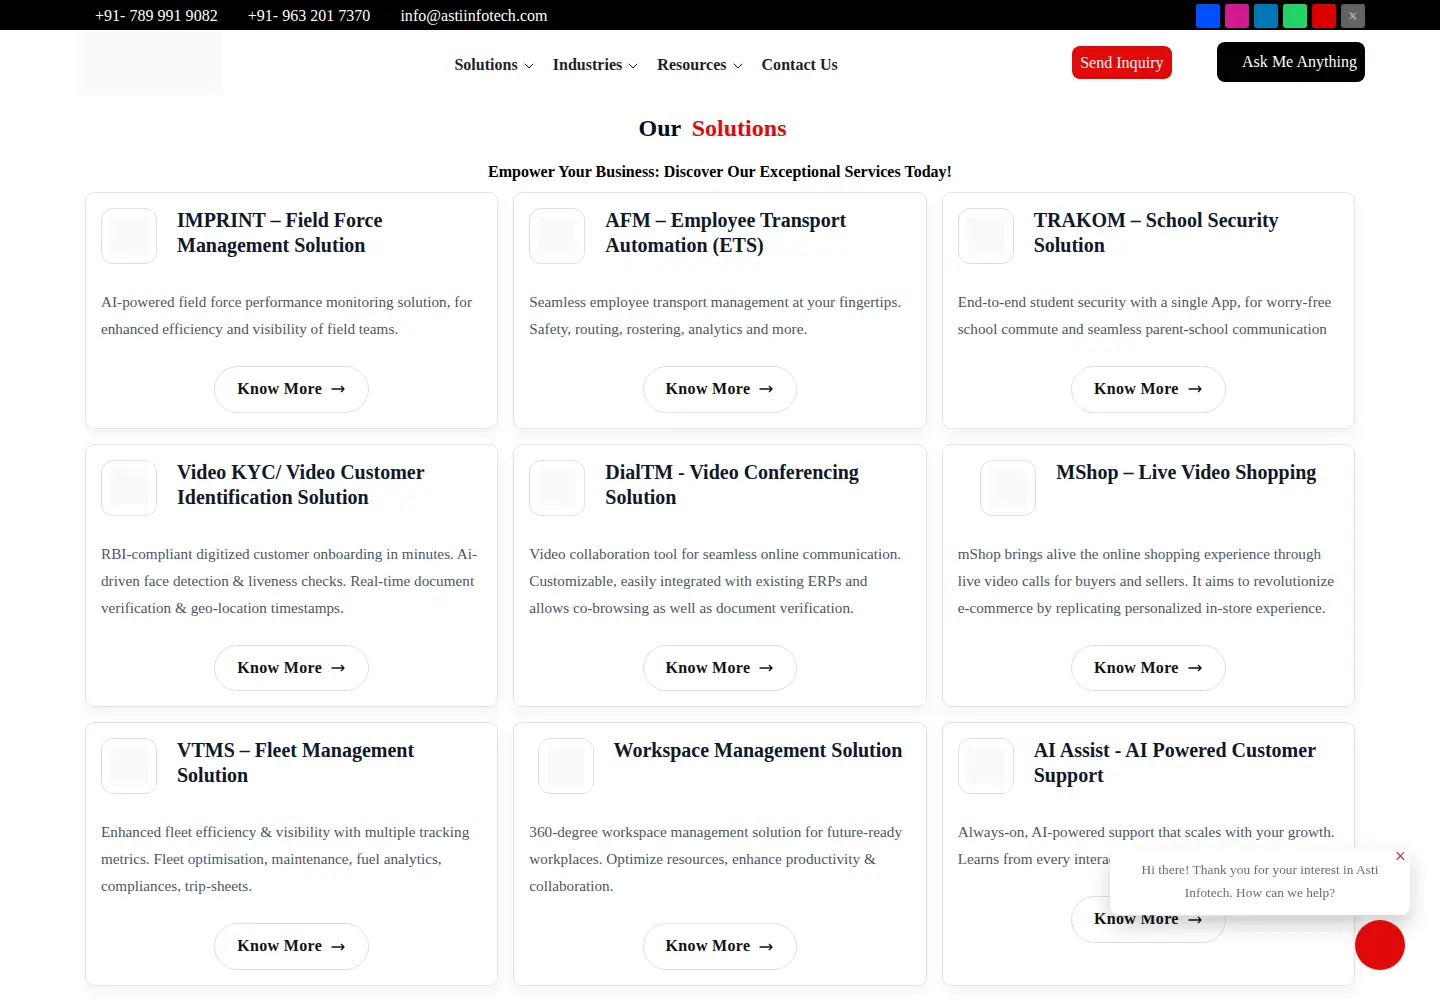Click the icon box beside Workspace Management title
Screen dimensions: 1440x1000
(566, 766)
